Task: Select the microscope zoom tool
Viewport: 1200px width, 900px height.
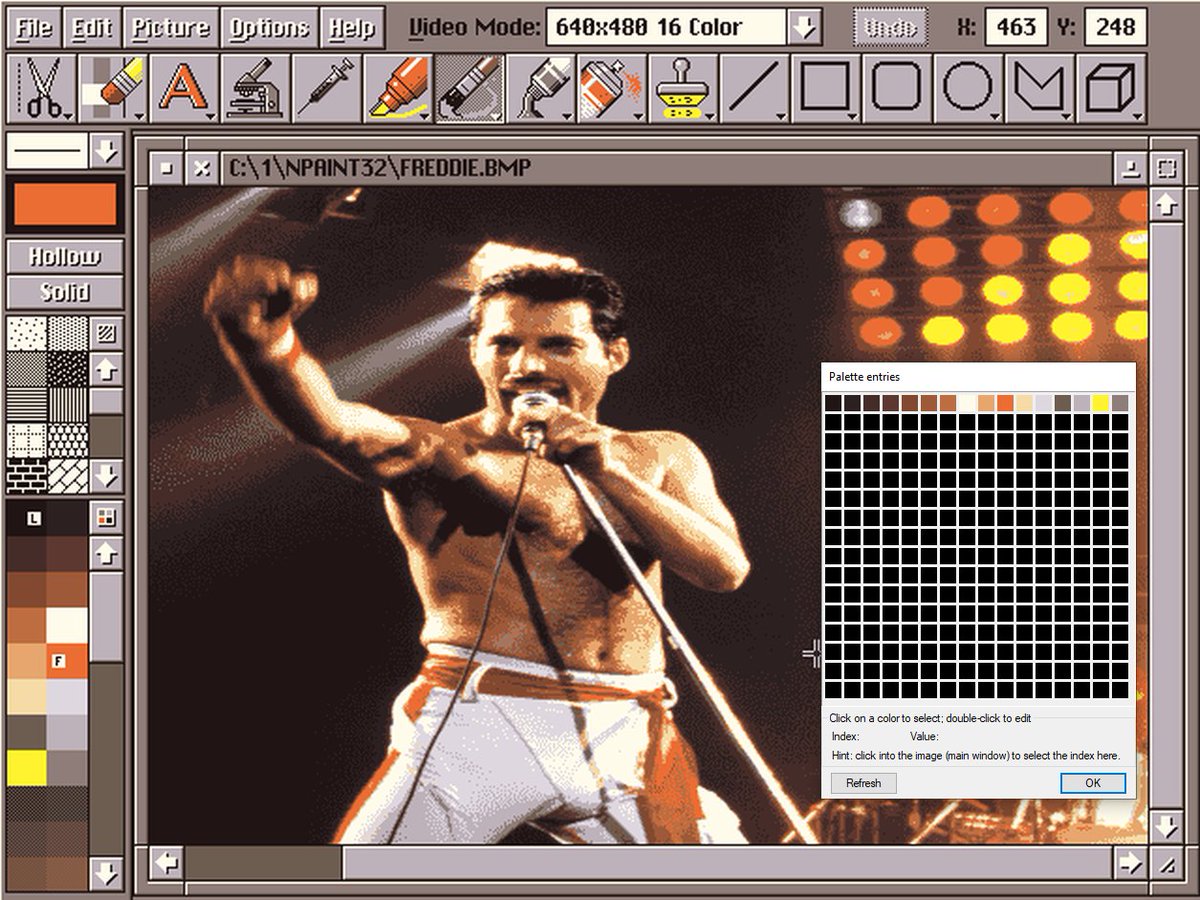Action: 255,88
